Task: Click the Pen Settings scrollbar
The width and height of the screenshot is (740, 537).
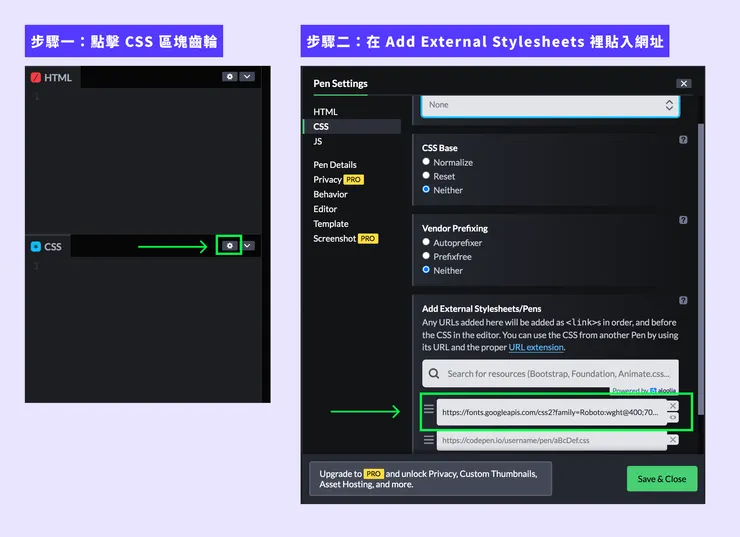Action: (701, 269)
